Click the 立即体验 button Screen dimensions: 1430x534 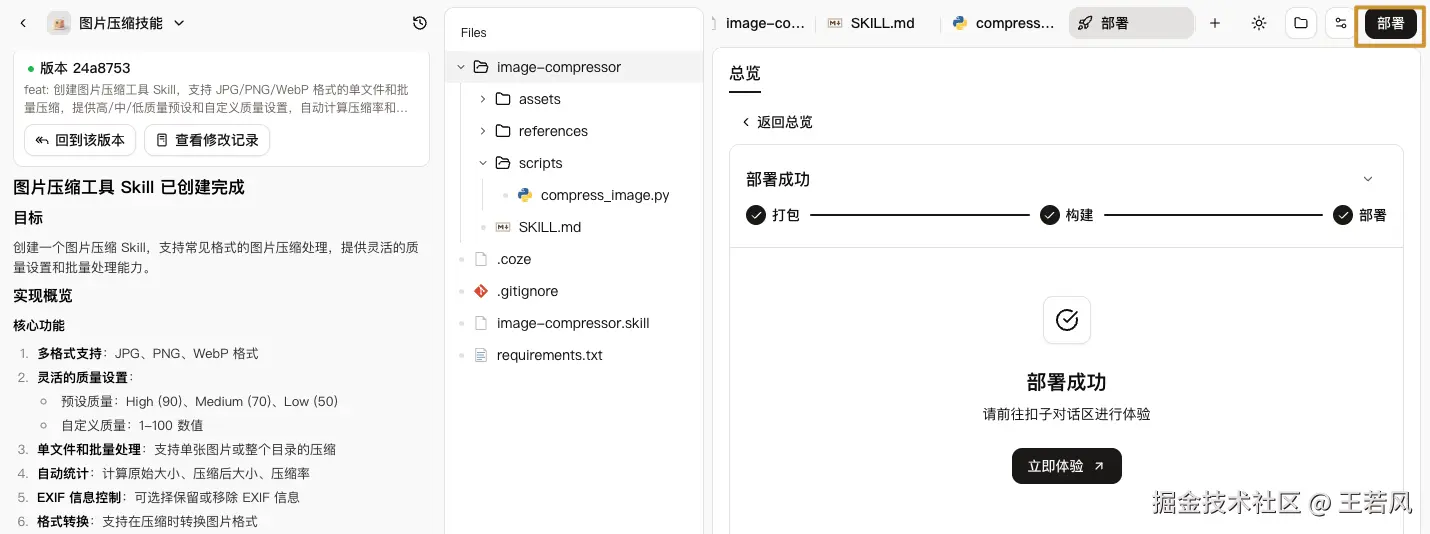pyautogui.click(x=1066, y=466)
